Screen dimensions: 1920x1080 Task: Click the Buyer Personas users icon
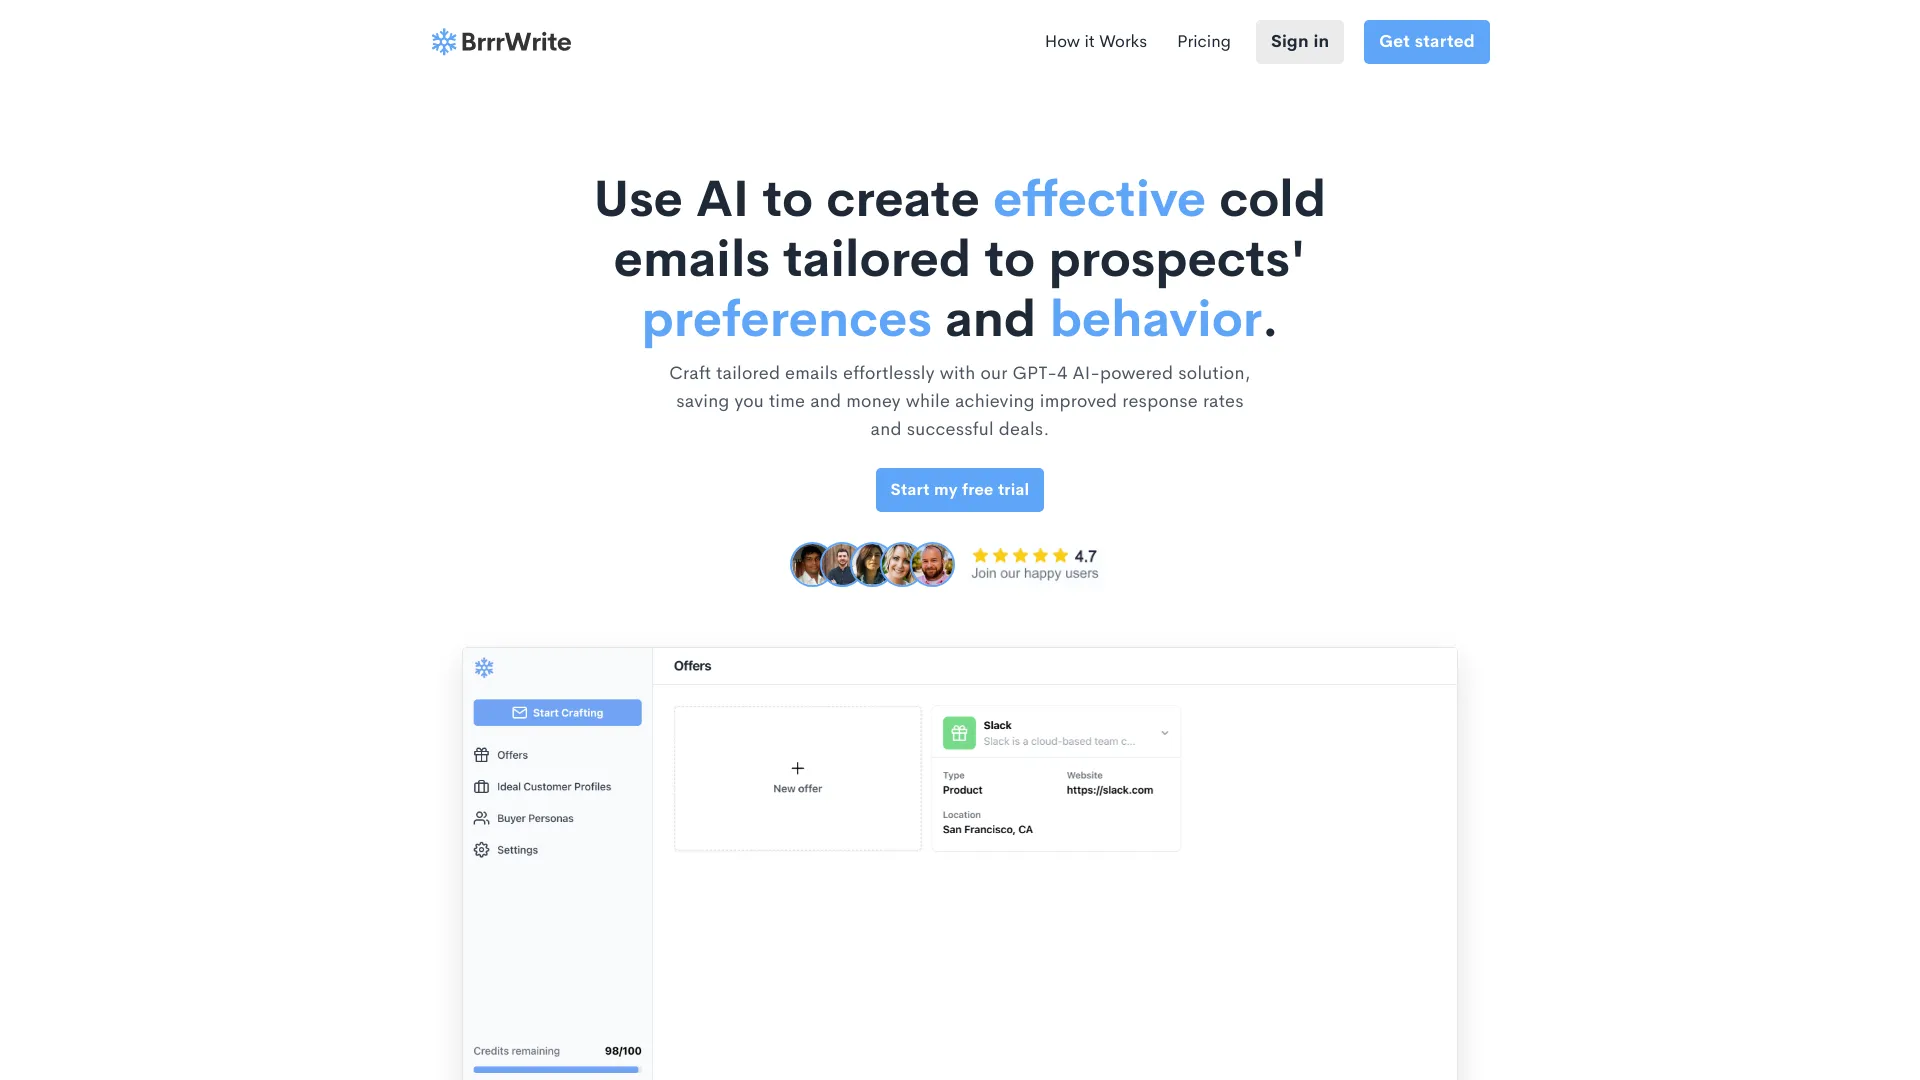click(481, 818)
